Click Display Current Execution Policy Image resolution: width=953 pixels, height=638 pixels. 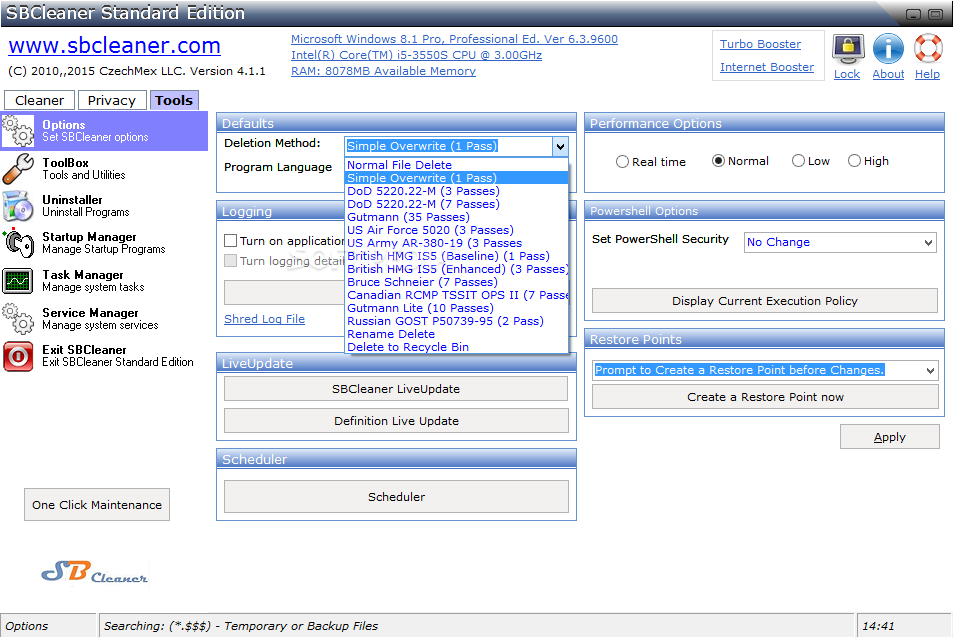pos(765,301)
